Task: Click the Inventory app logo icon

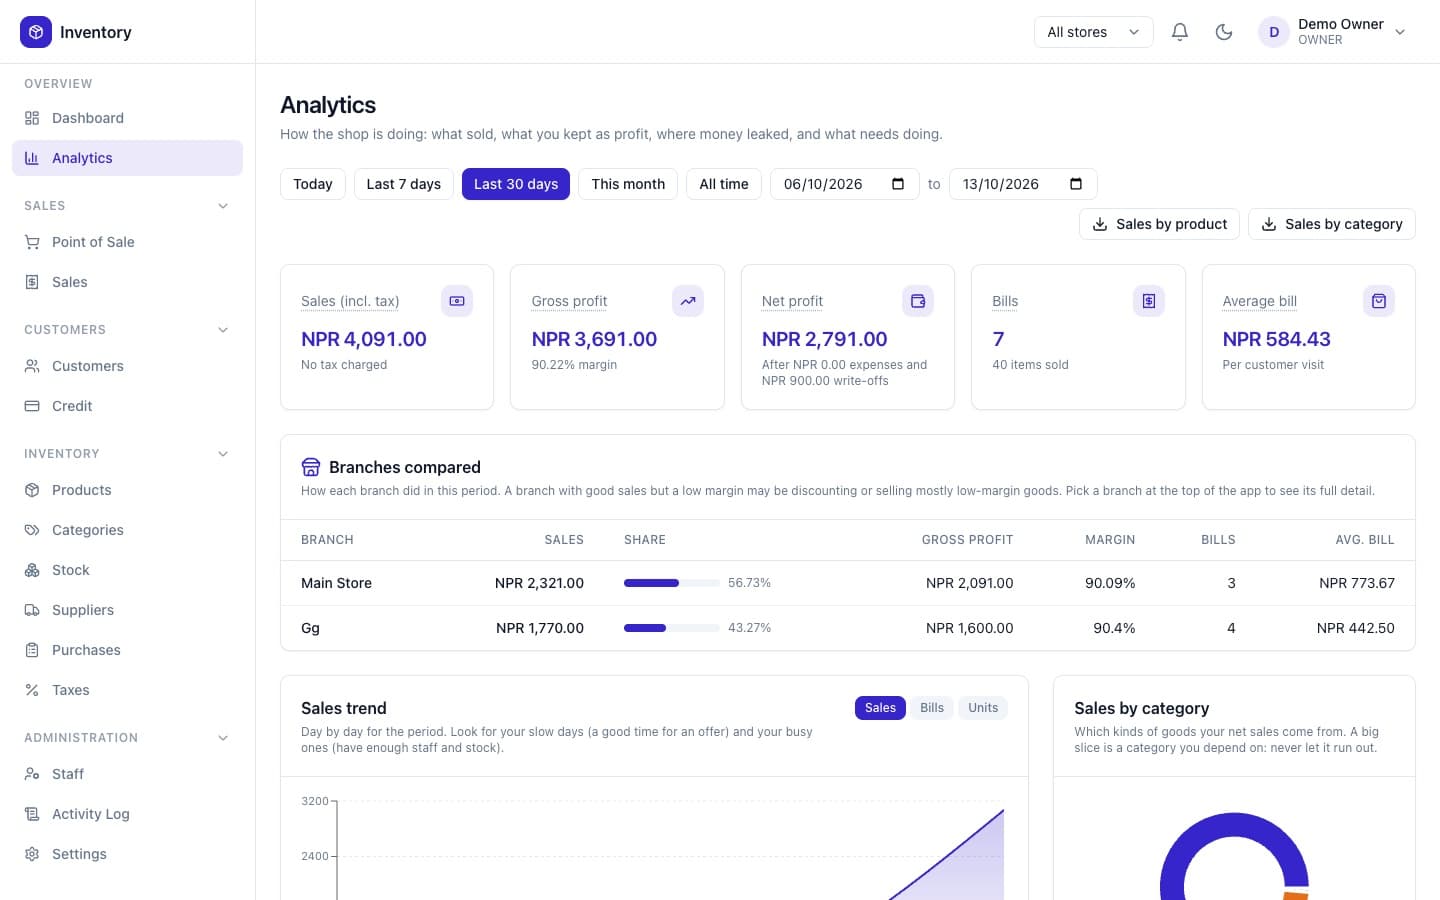Action: (x=36, y=32)
